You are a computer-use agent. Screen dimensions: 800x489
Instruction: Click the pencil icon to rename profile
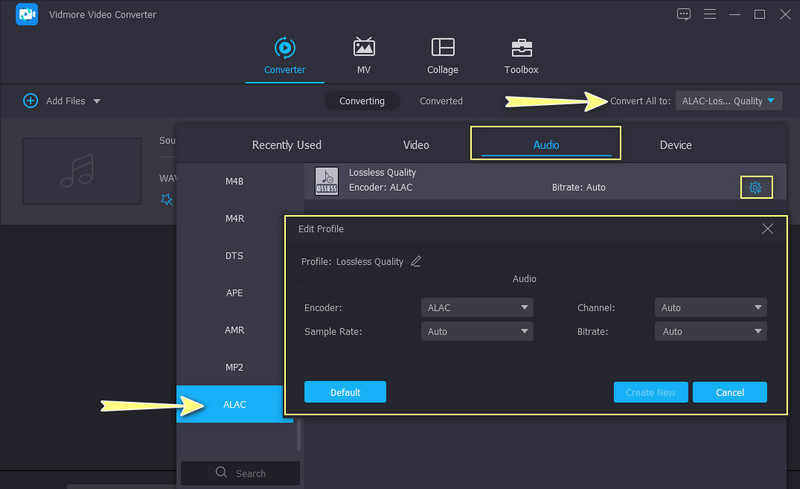pos(416,262)
